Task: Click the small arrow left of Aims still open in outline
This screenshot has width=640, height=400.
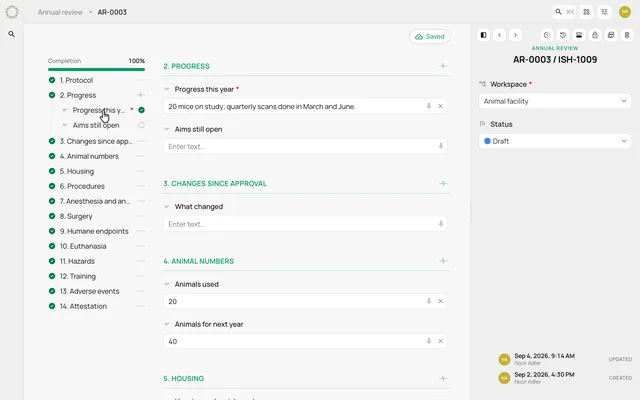Action: (65, 125)
